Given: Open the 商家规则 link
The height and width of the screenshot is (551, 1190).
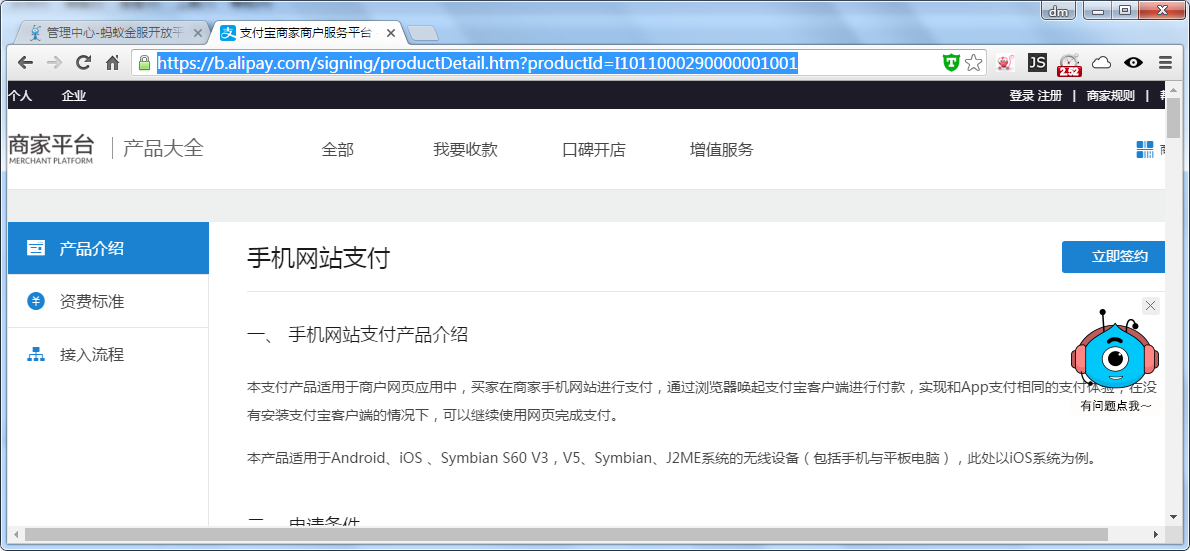Looking at the screenshot, I should [1110, 96].
